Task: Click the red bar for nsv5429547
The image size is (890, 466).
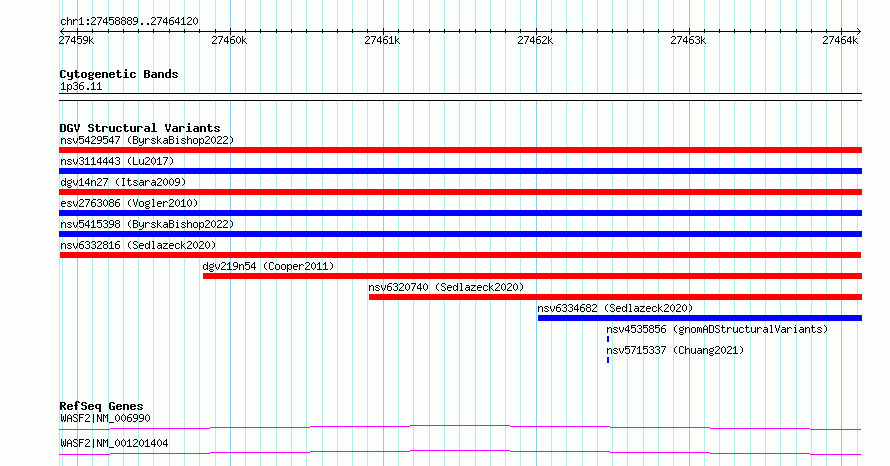Action: (460, 150)
